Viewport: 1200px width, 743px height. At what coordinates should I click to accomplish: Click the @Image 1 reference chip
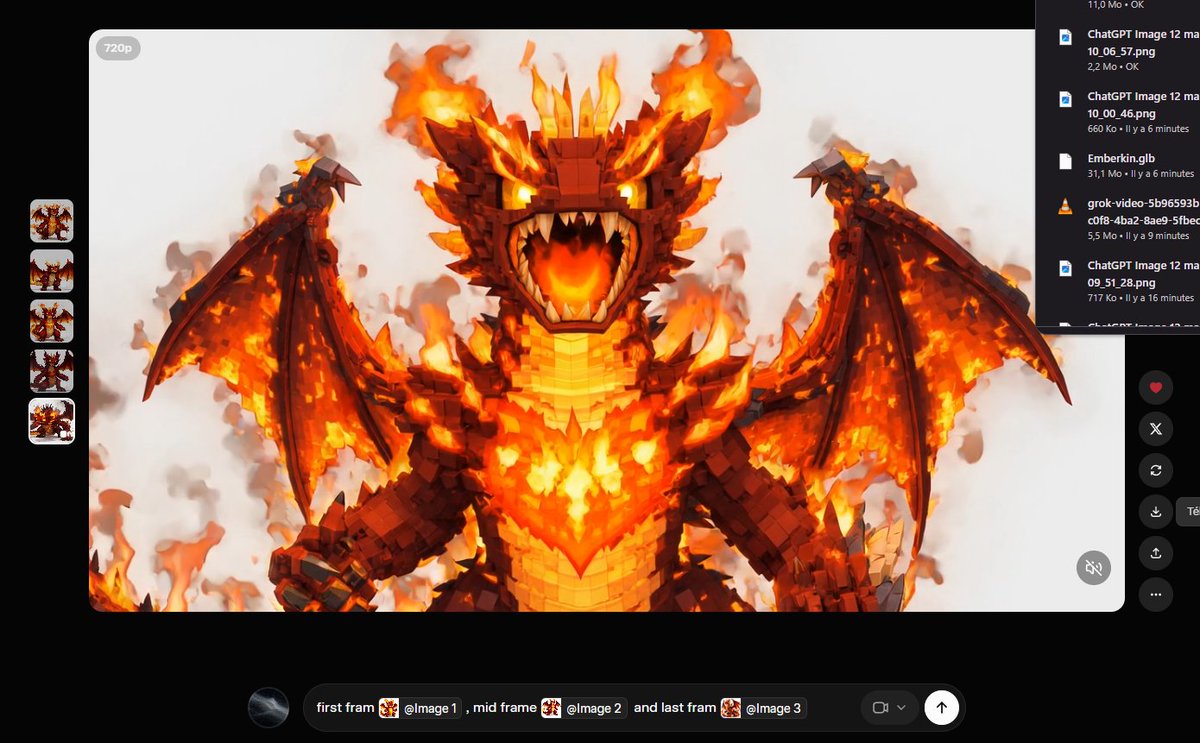click(x=421, y=708)
